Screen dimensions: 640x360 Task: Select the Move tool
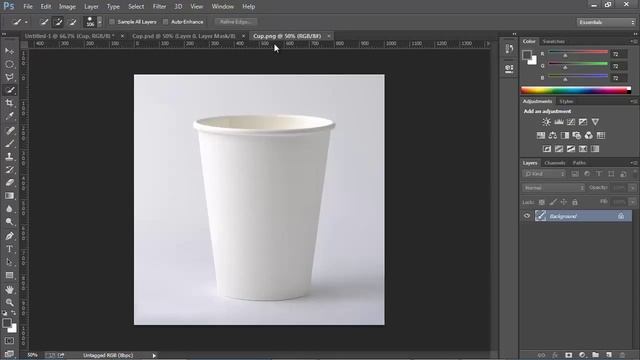pos(9,51)
